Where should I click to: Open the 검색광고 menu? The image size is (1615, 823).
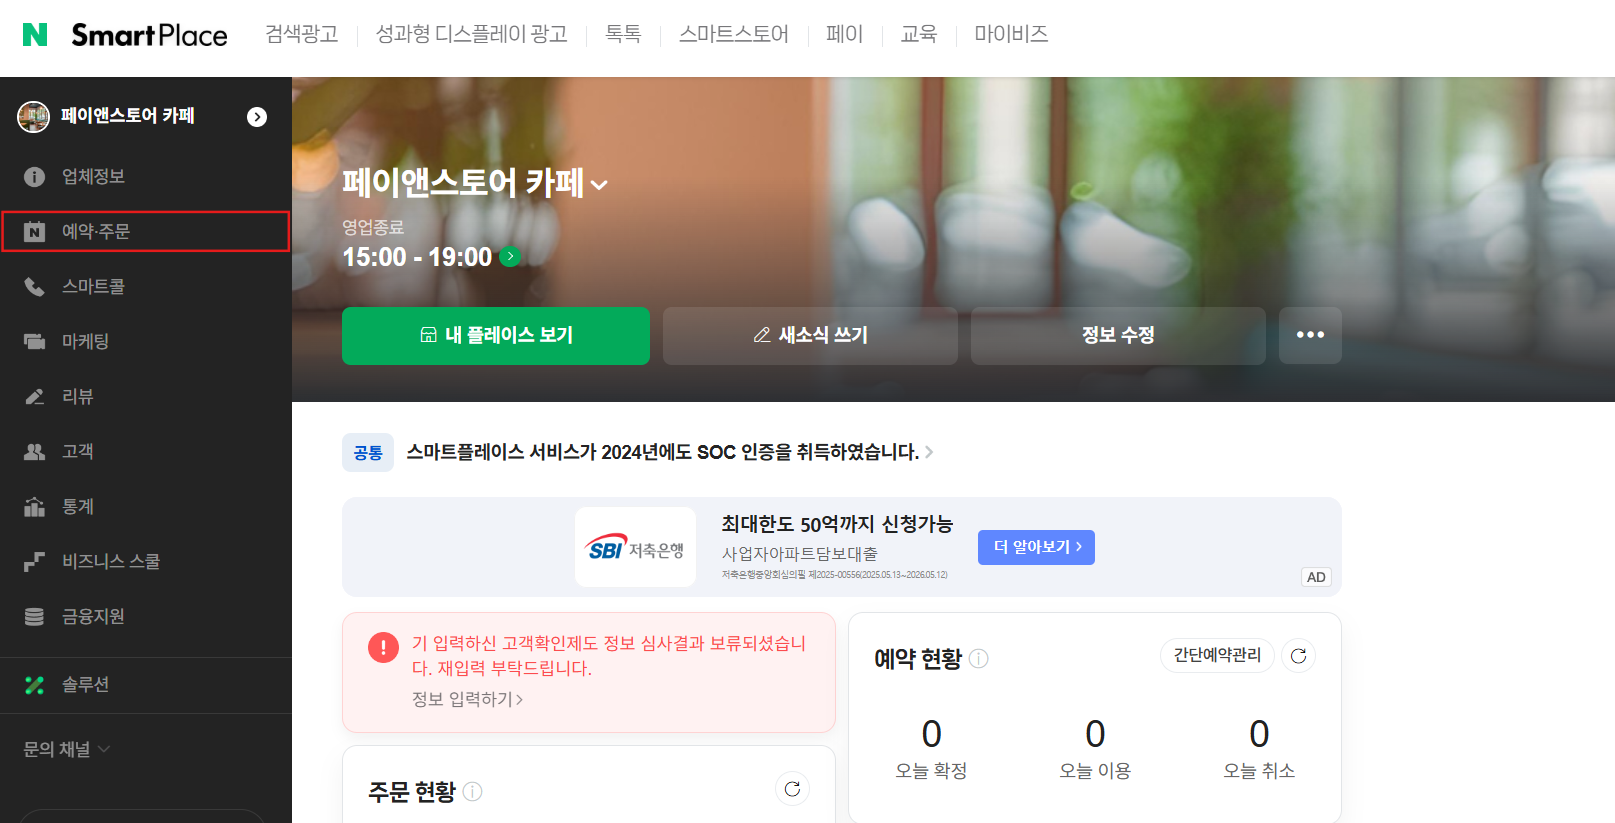[302, 34]
